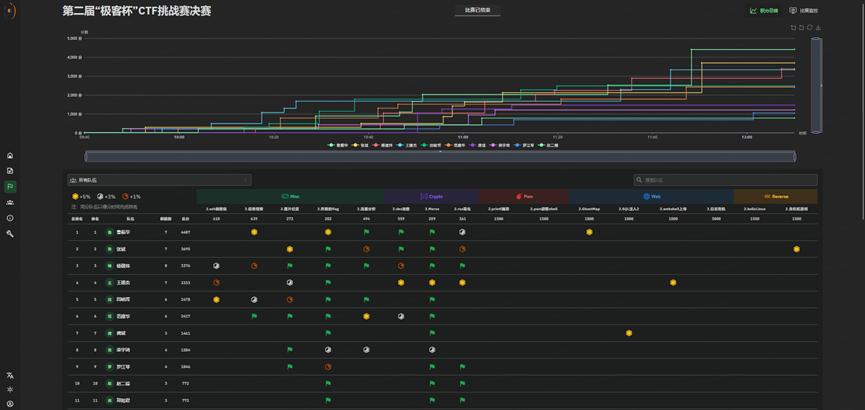The image size is (865, 410).
Task: Toggle the 张斌 series in chart legend
Action: click(x=360, y=145)
